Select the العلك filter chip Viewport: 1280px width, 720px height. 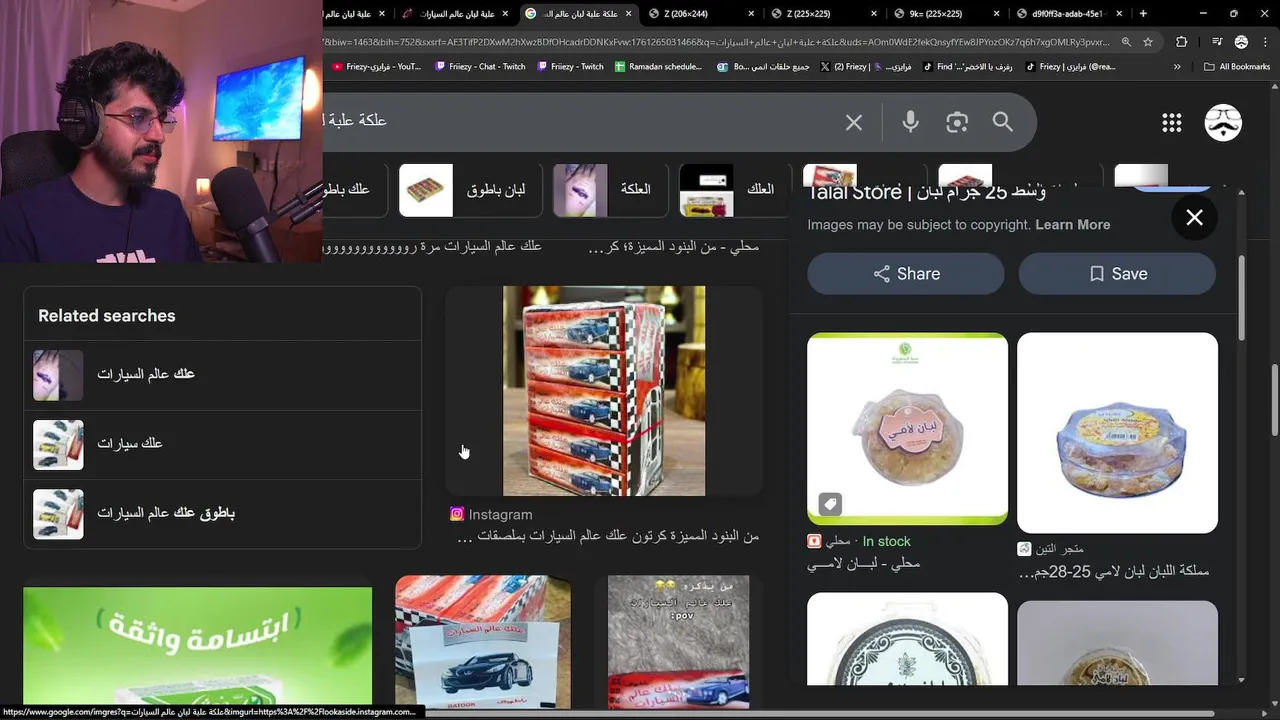coord(734,190)
